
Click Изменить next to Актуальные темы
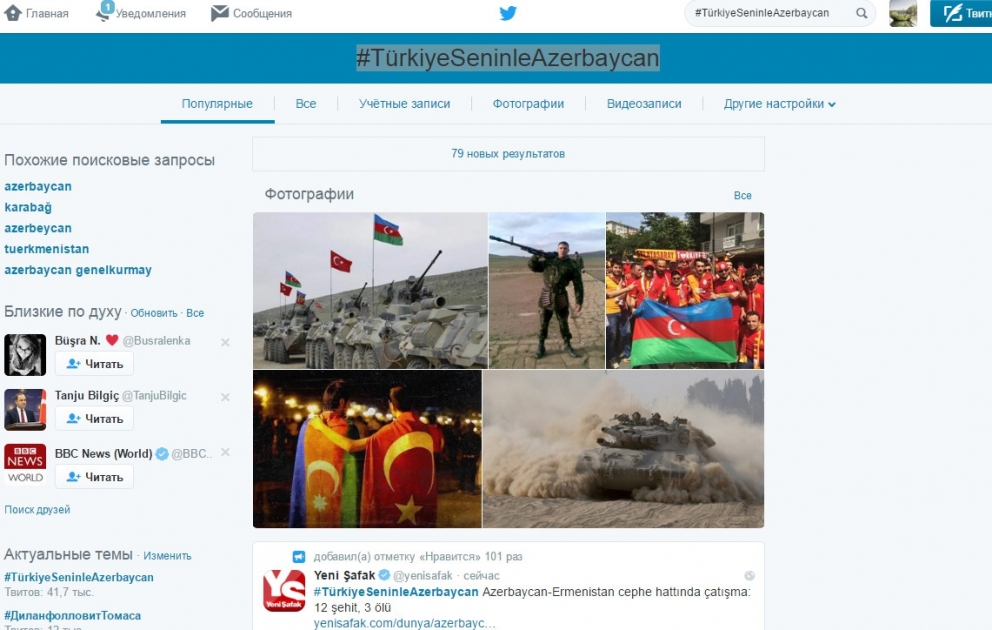coord(167,556)
